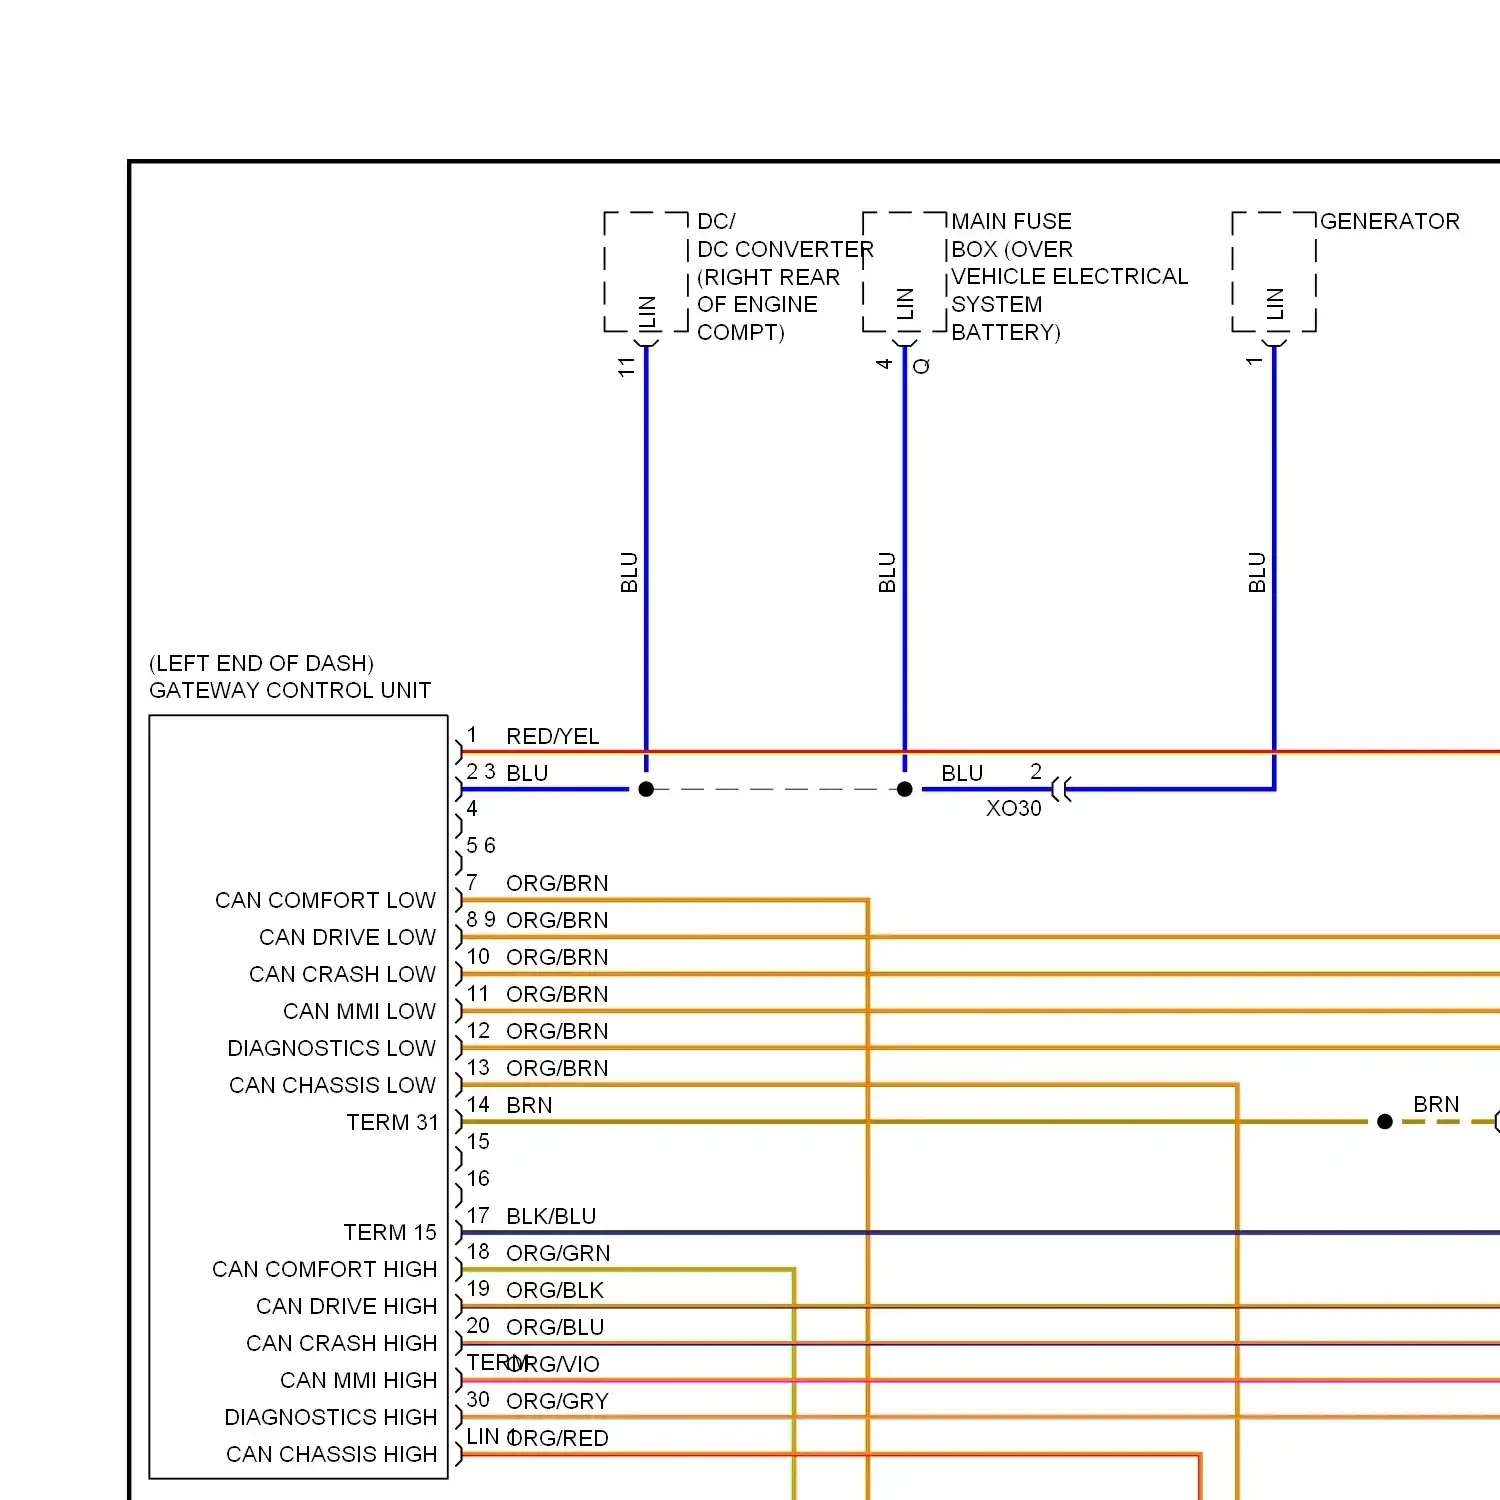Select the (LEFT END OF DASH) note

tap(261, 663)
